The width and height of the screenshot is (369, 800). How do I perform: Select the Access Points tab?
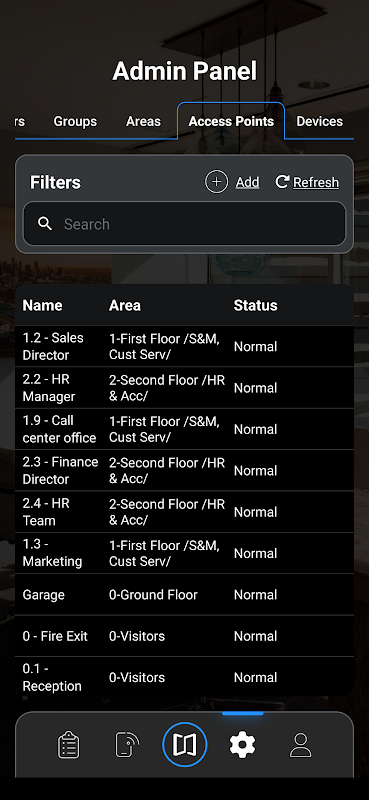231,121
